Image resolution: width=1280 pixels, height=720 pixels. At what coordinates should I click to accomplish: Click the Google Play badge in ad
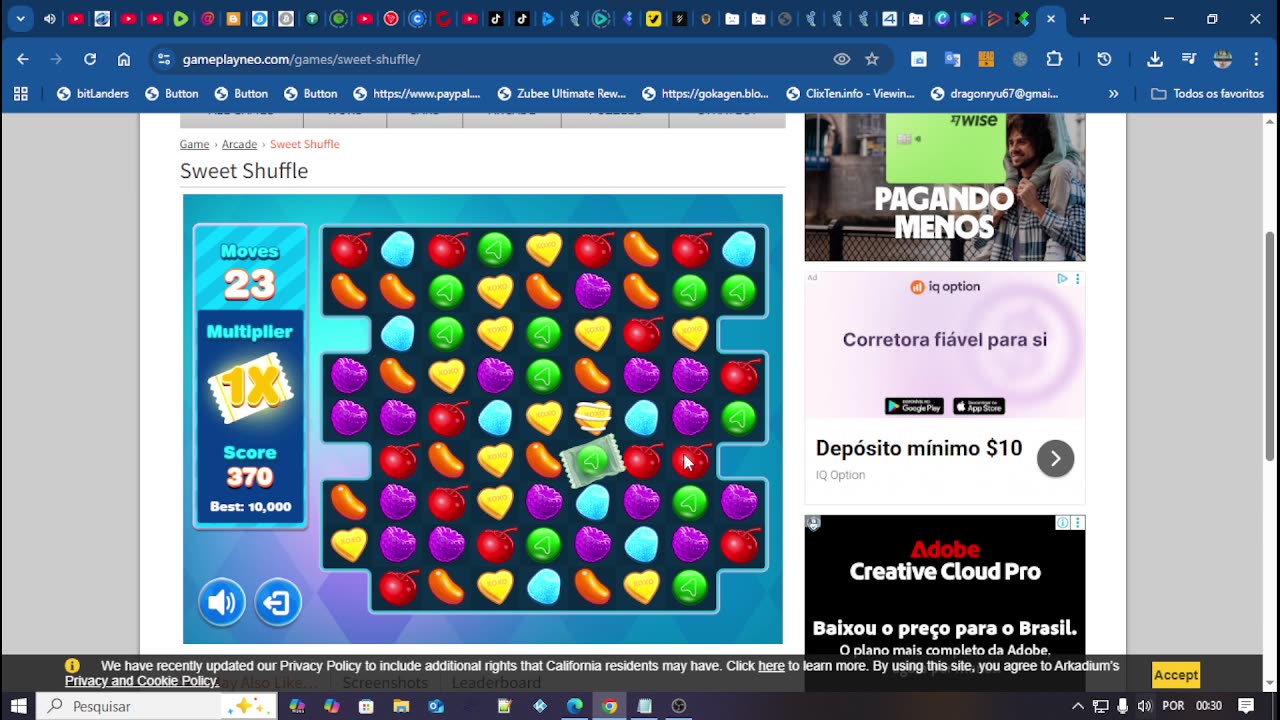(914, 406)
